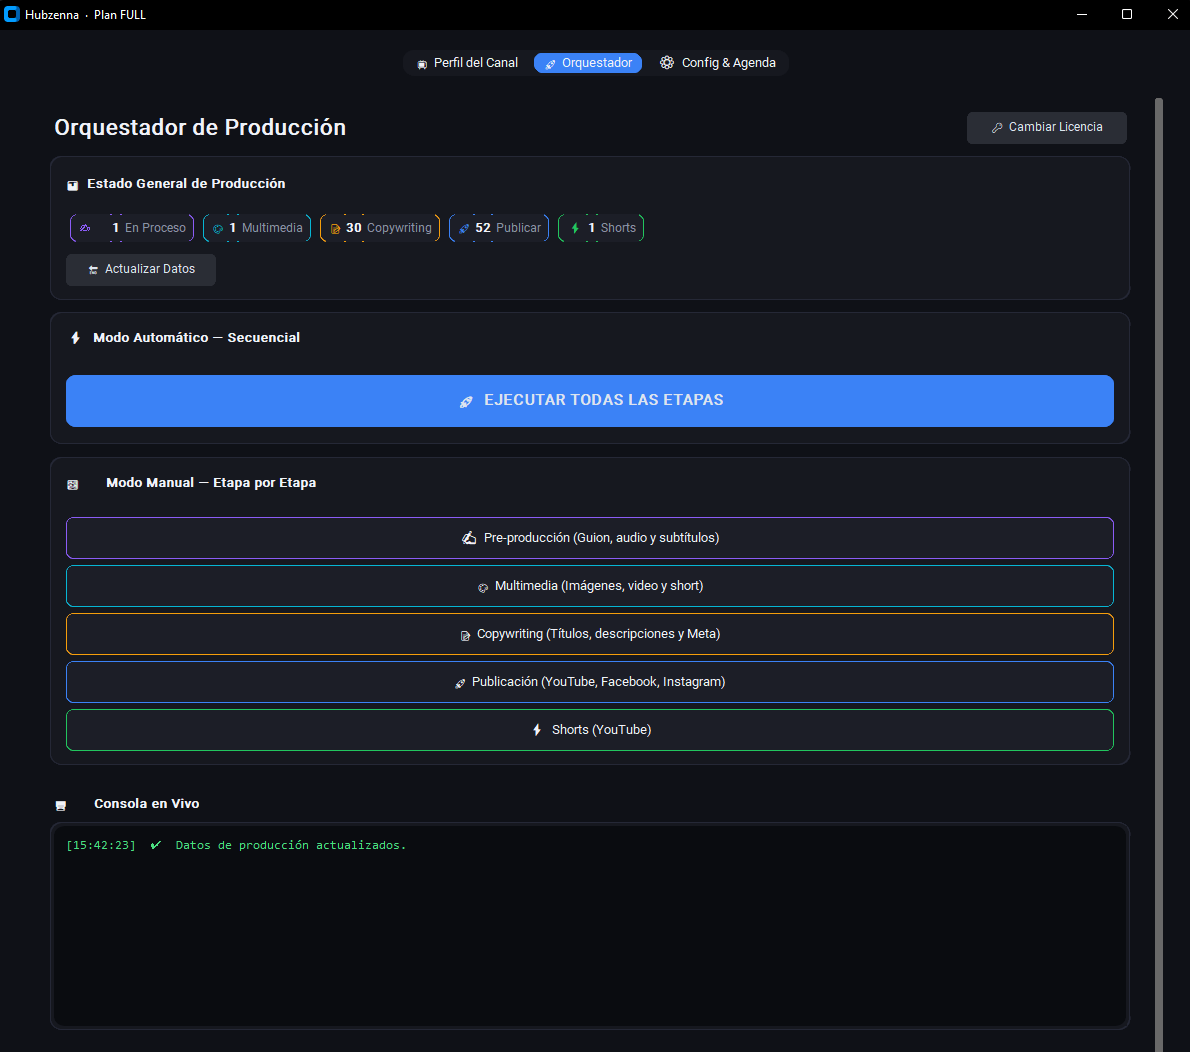The image size is (1190, 1052).
Task: Click the rocket icon in Orquestador tab
Action: 550,64
